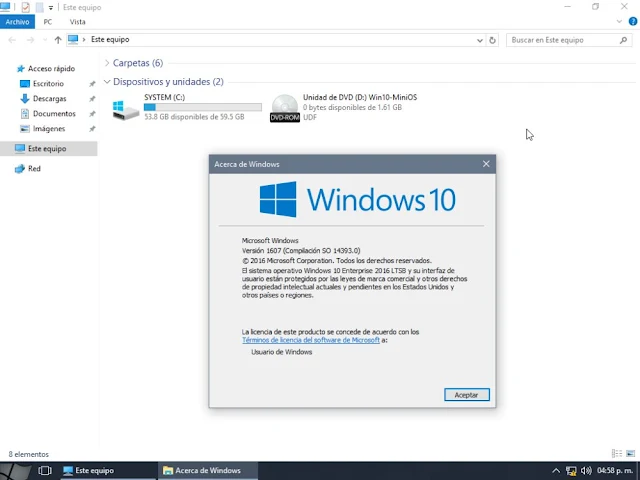This screenshot has width=640, height=480.
Task: Switch to details view layout icon
Action: point(617,453)
